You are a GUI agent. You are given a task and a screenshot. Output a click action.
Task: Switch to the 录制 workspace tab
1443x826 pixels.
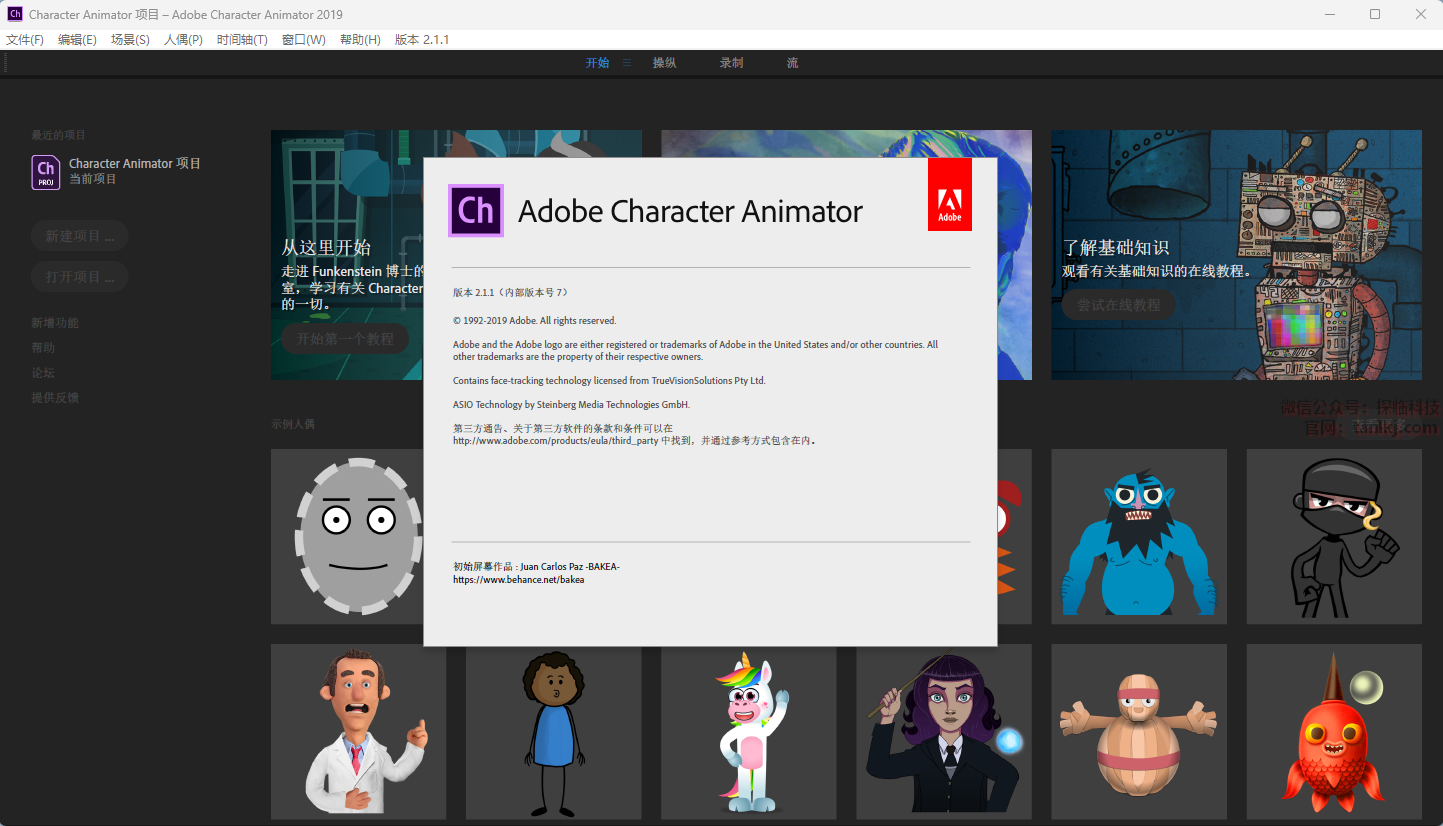coord(731,63)
